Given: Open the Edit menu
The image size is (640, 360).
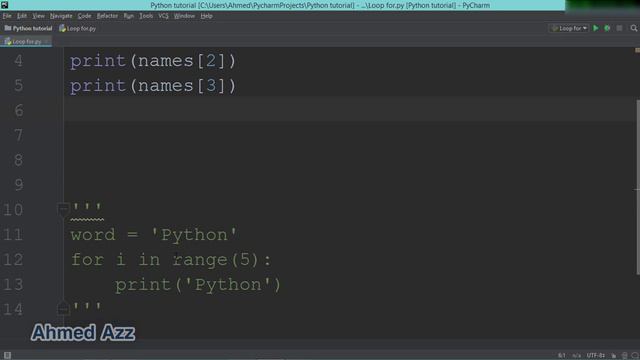Looking at the screenshot, I should coord(22,16).
